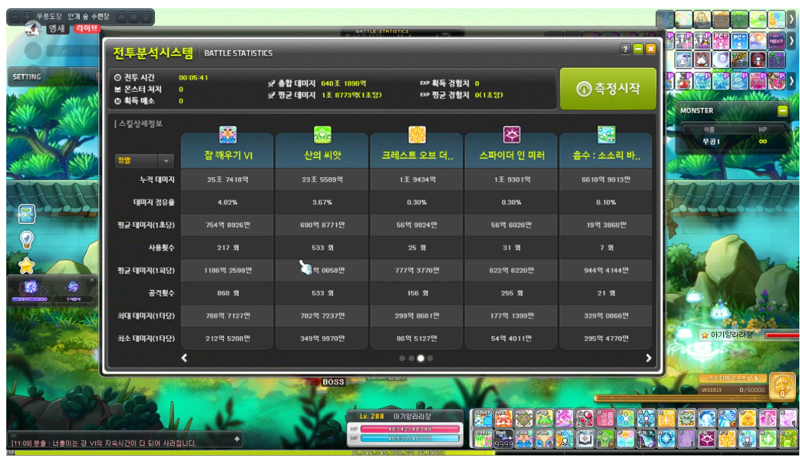Viewport: 800px width, 466px height.
Task: Open the 정렬 sort combo box
Action: pos(144,160)
